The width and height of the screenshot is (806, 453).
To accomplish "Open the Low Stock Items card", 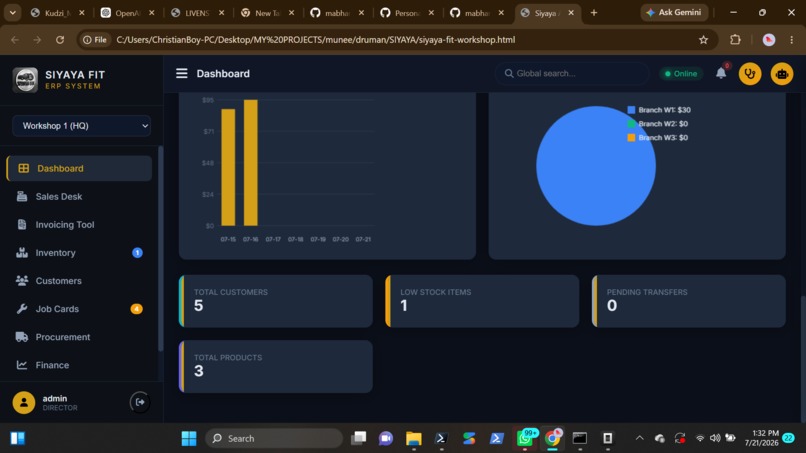I will click(x=482, y=301).
